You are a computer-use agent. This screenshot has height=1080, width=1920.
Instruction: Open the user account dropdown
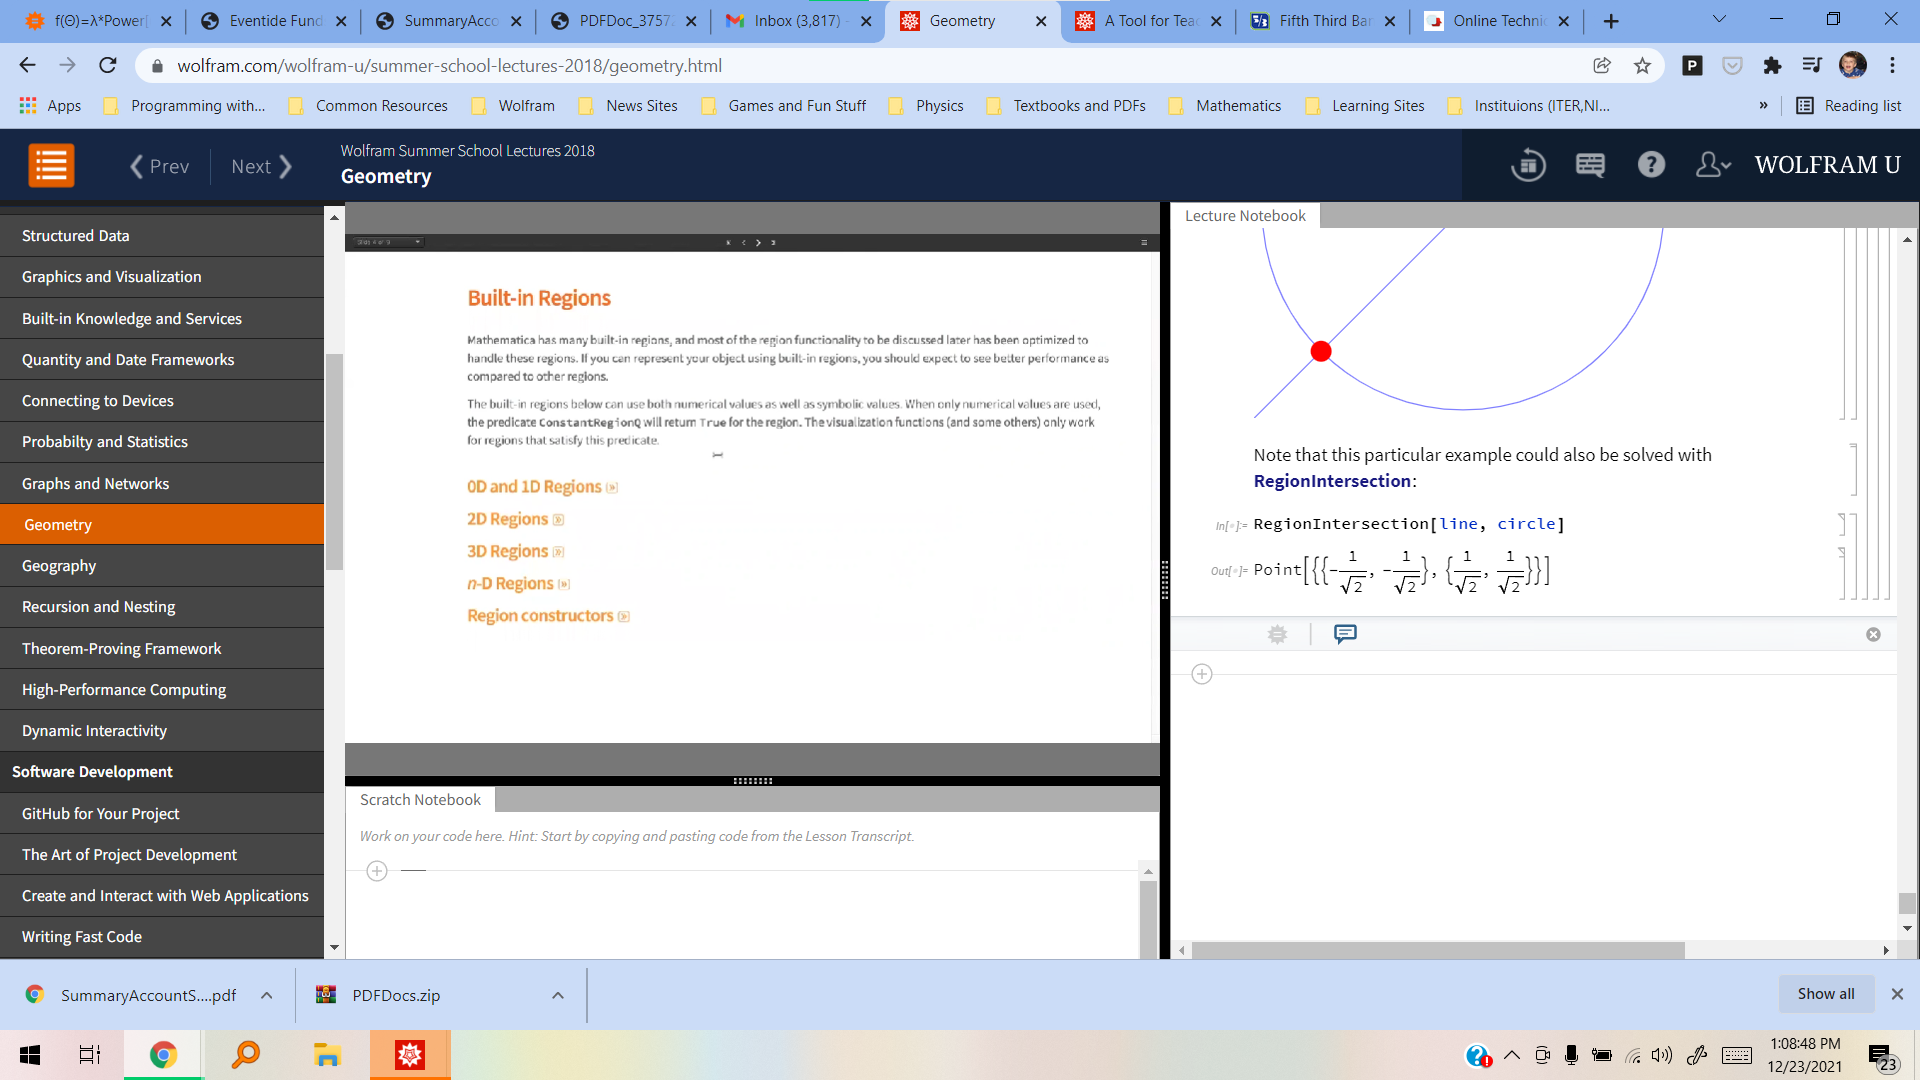pos(1713,165)
